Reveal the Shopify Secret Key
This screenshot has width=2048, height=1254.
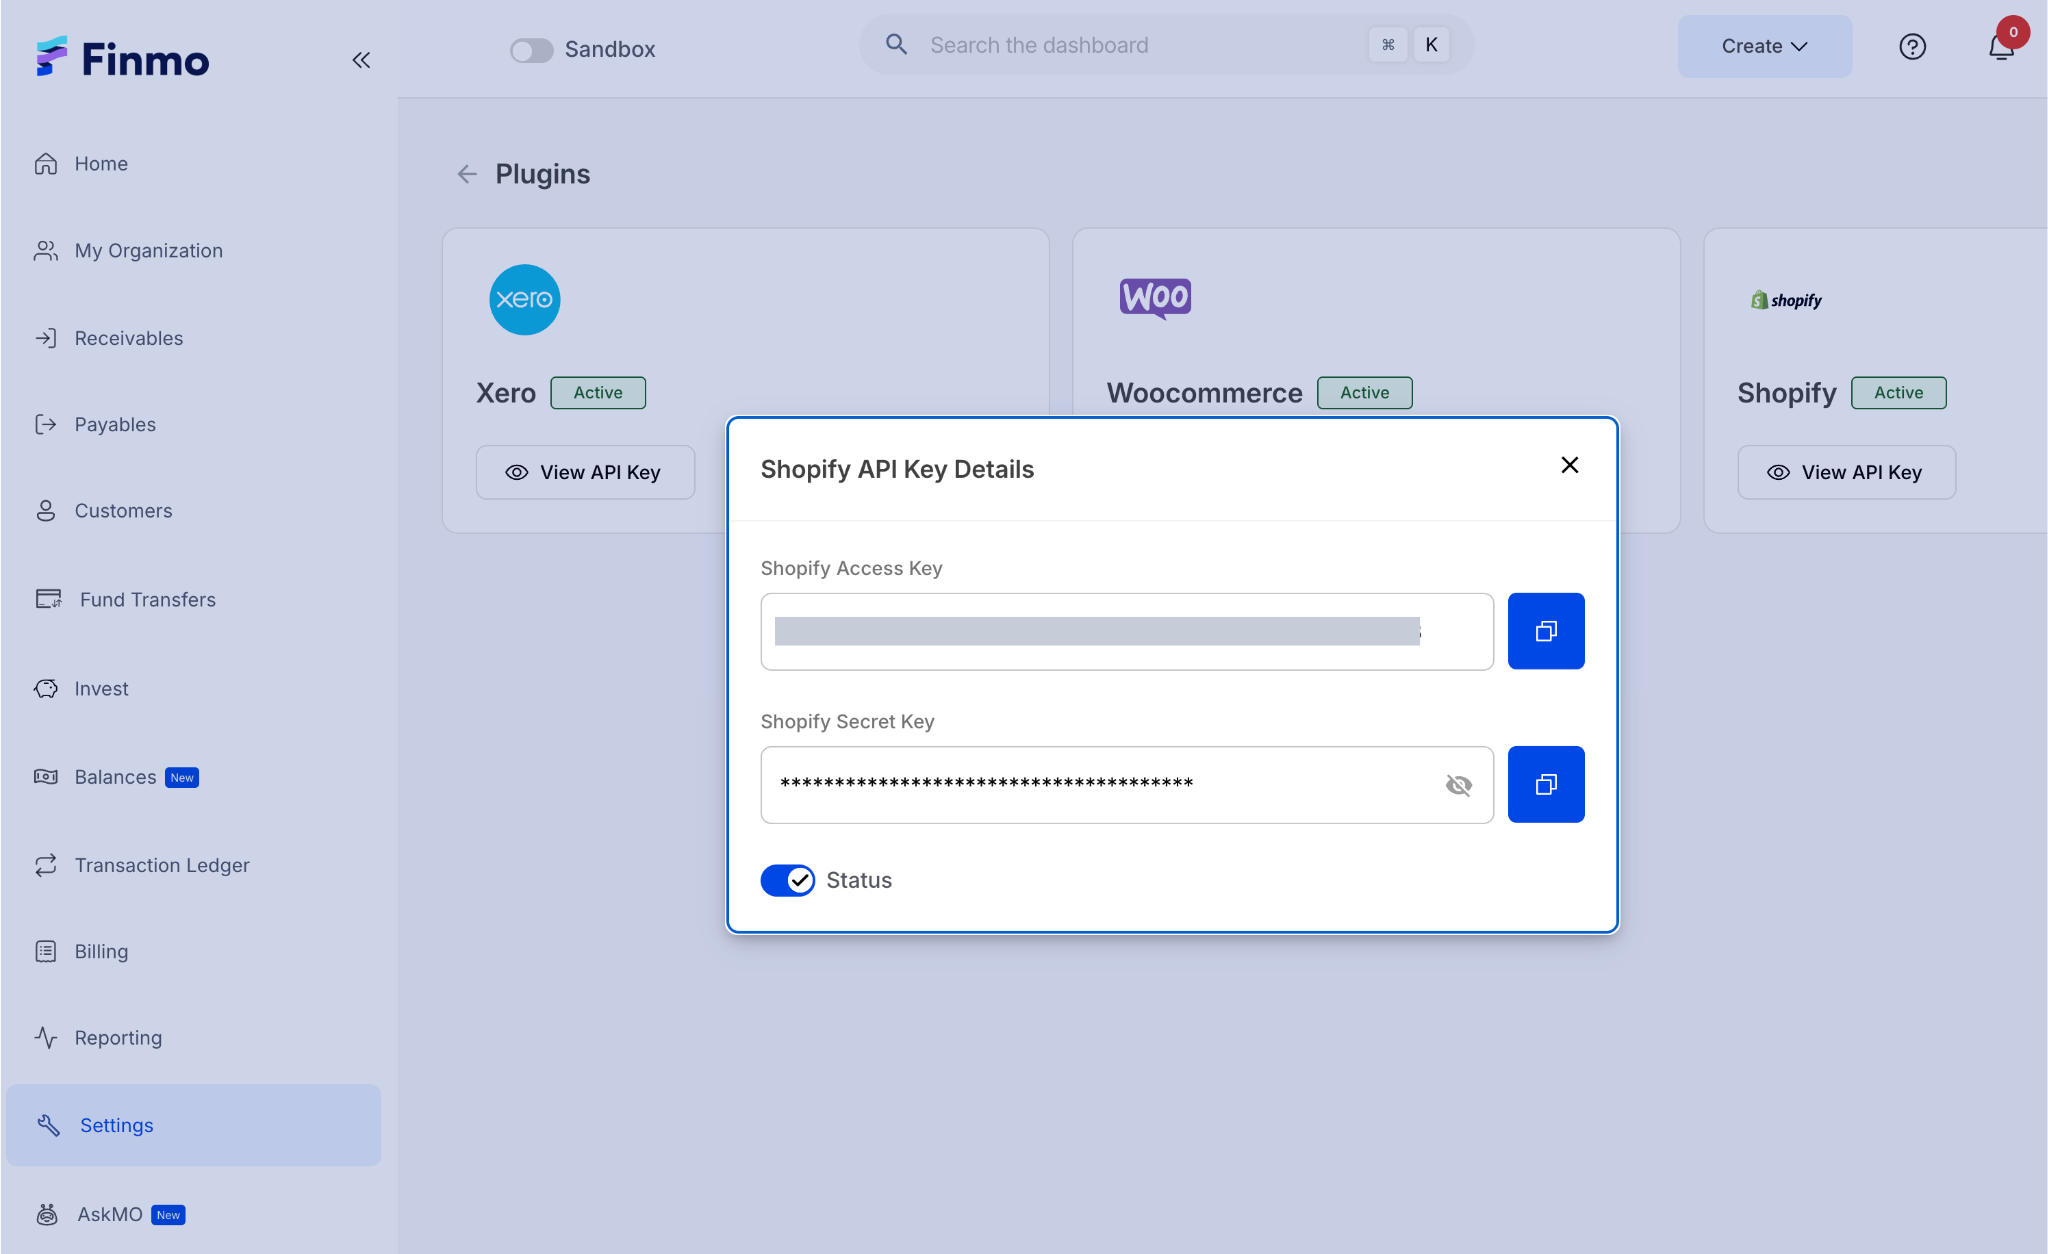point(1459,785)
